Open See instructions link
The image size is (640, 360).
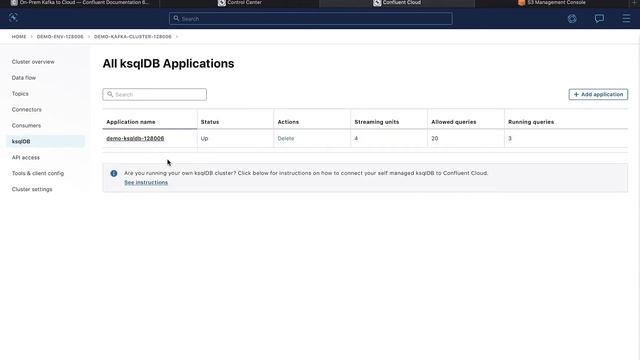click(146, 182)
